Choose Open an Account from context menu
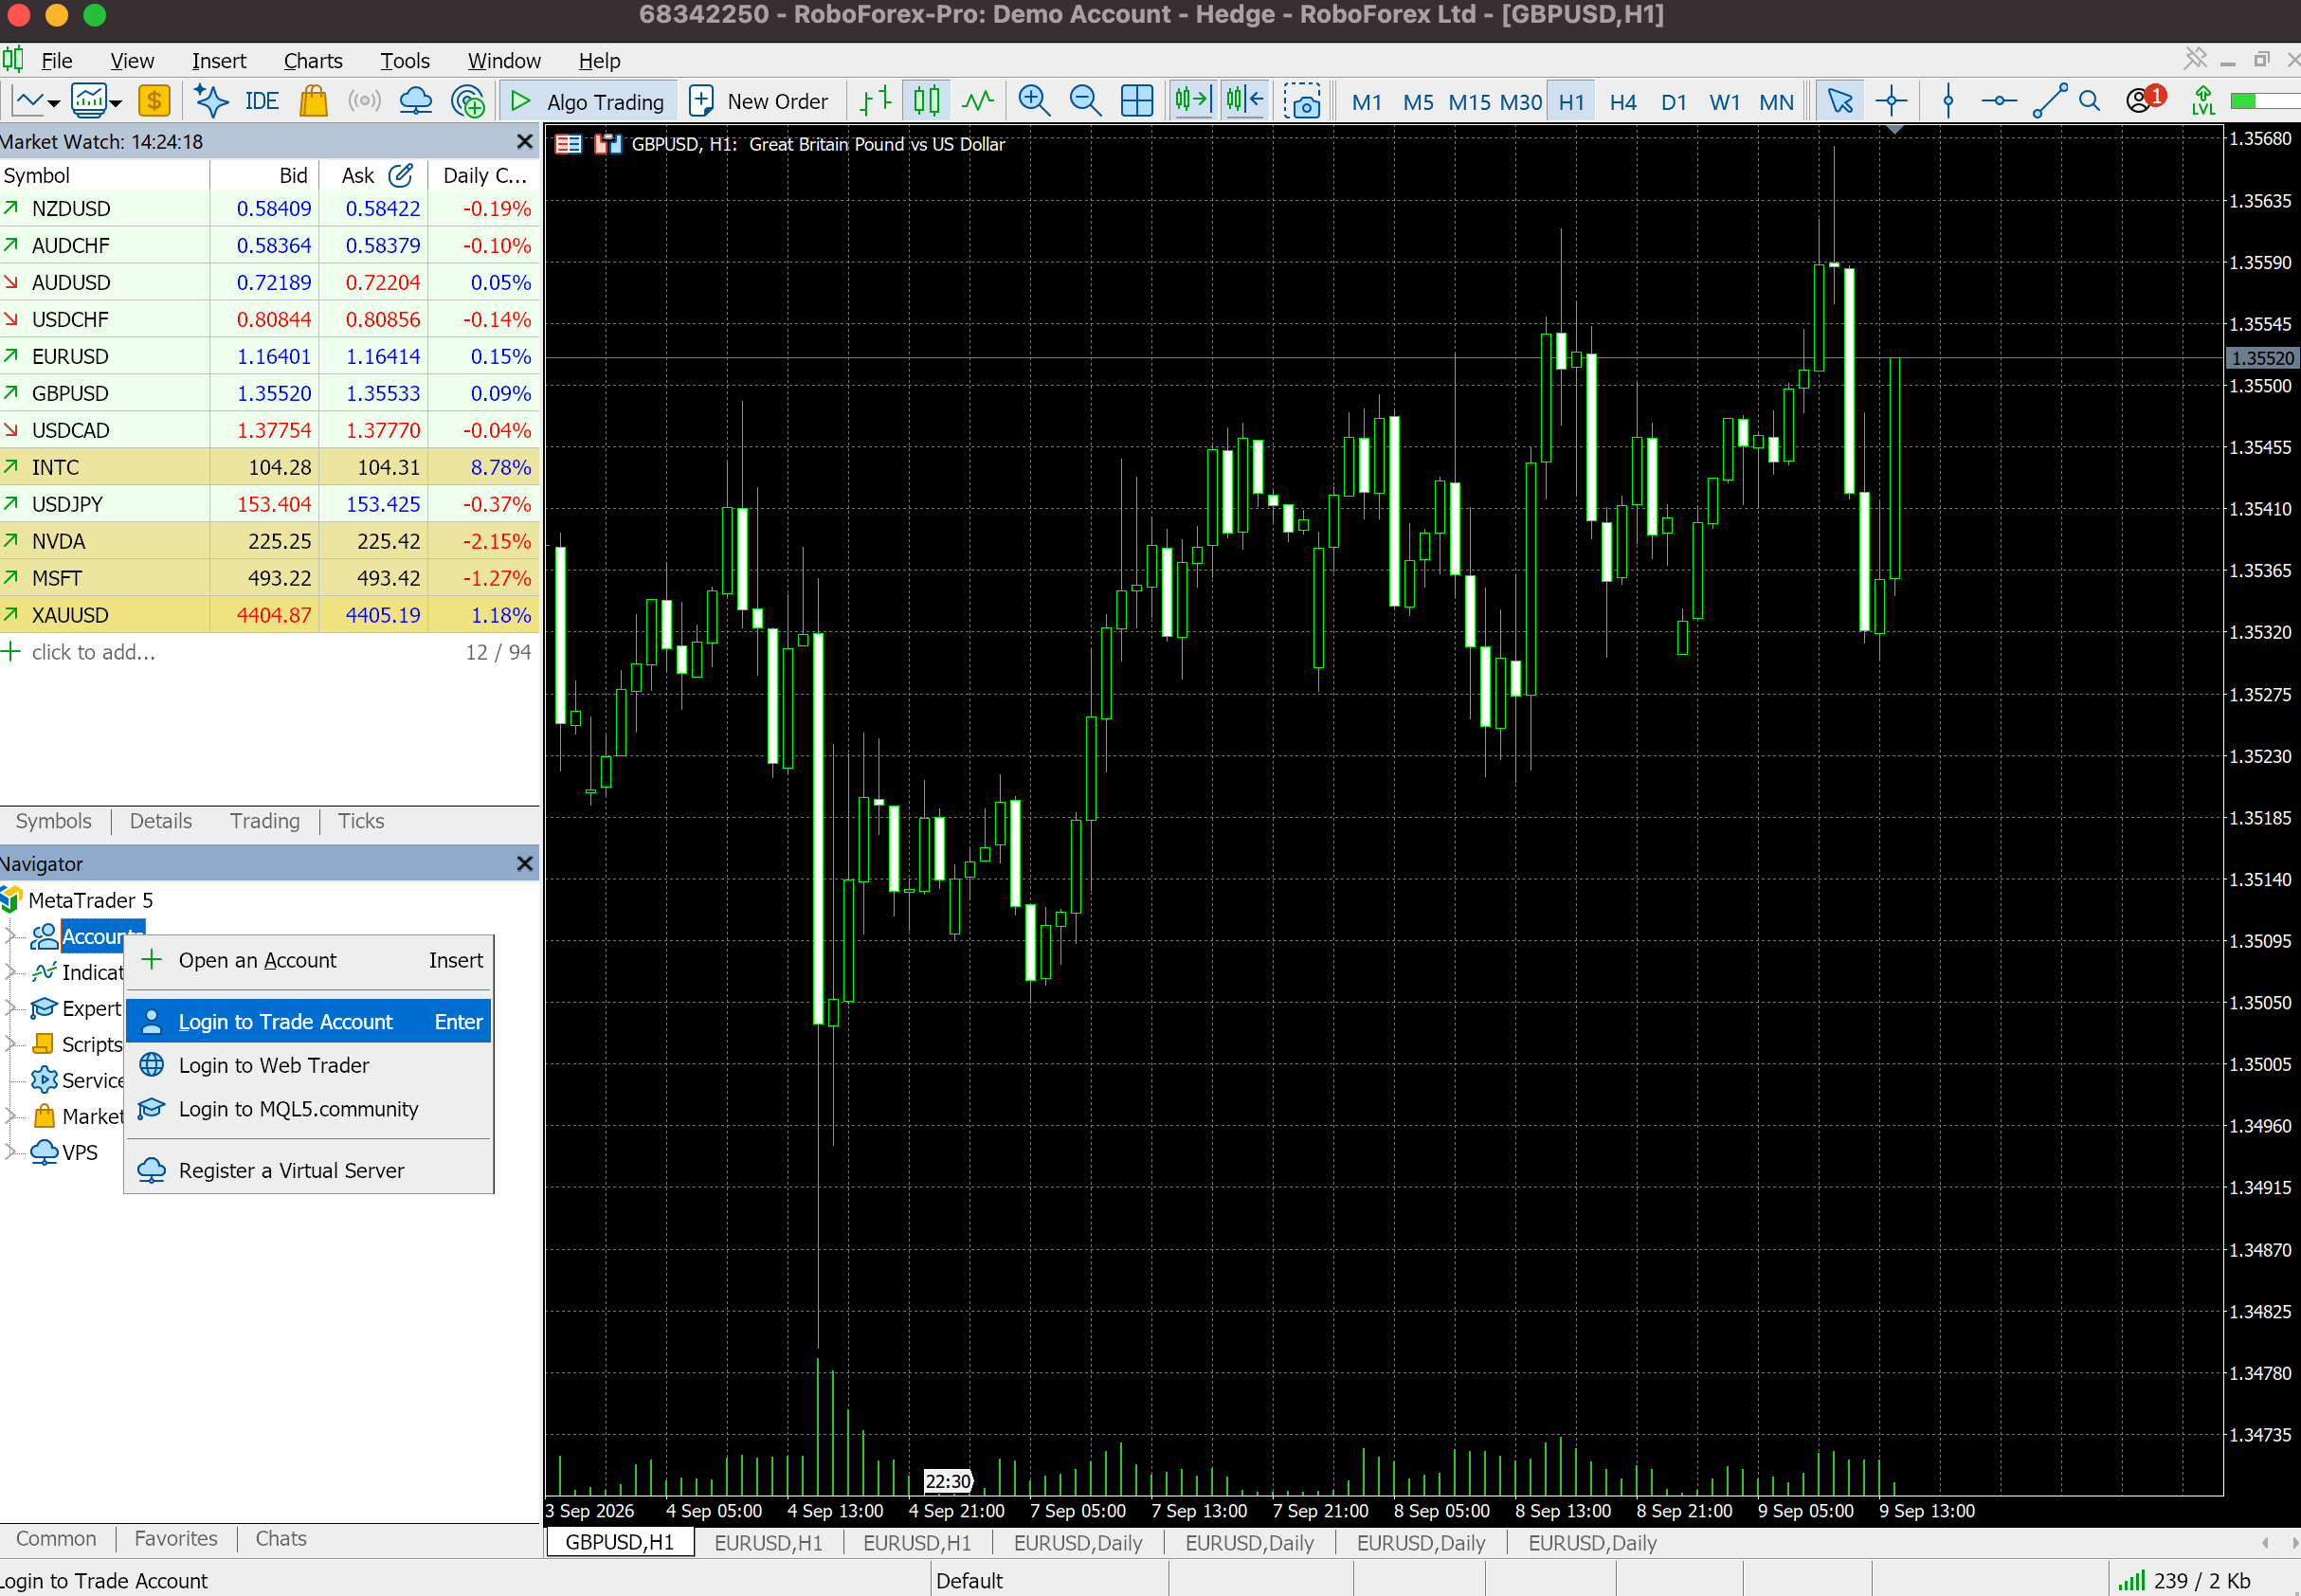This screenshot has width=2301, height=1596. point(309,960)
